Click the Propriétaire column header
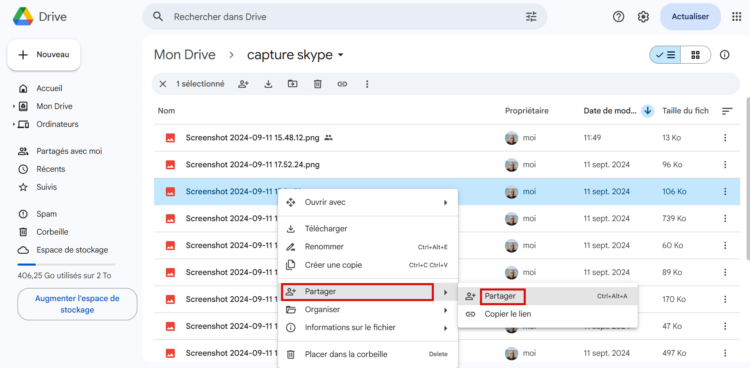This screenshot has width=750, height=368. click(x=527, y=111)
